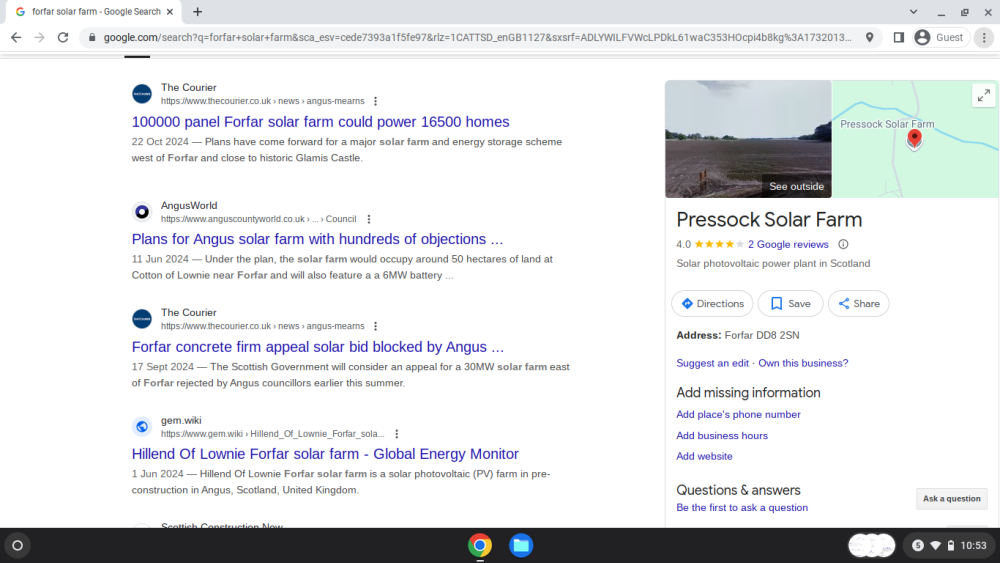Screen dimensions: 1000x563
Task: Click The Courier favicon of first result
Action: tap(142, 94)
